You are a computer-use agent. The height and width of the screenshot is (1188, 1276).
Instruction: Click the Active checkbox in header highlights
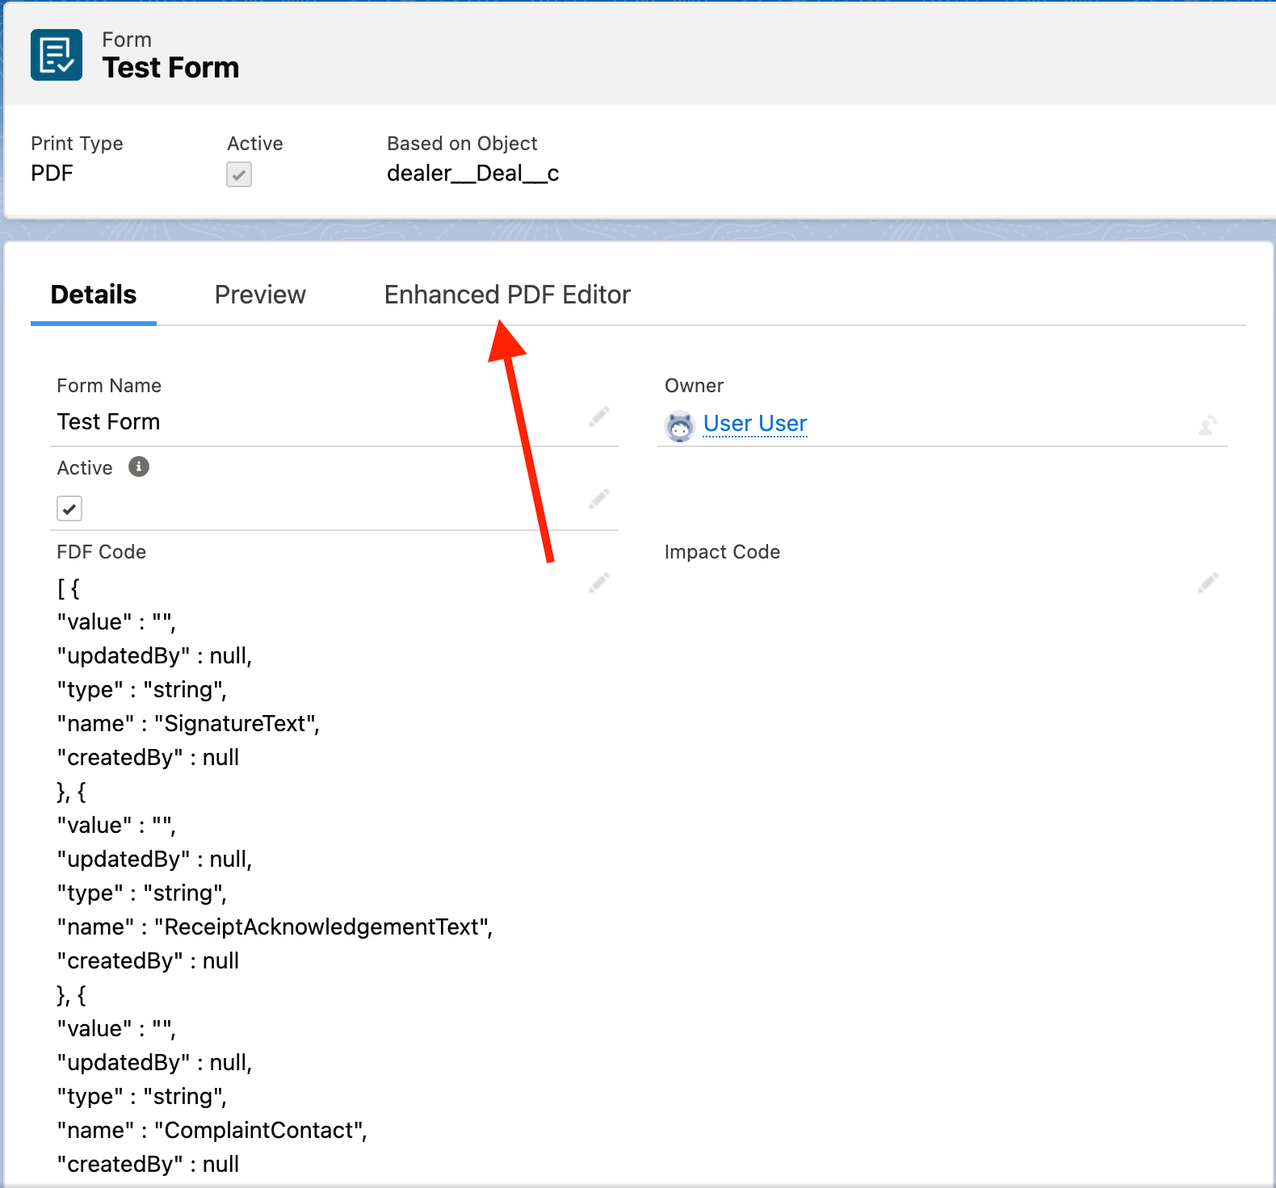click(239, 175)
